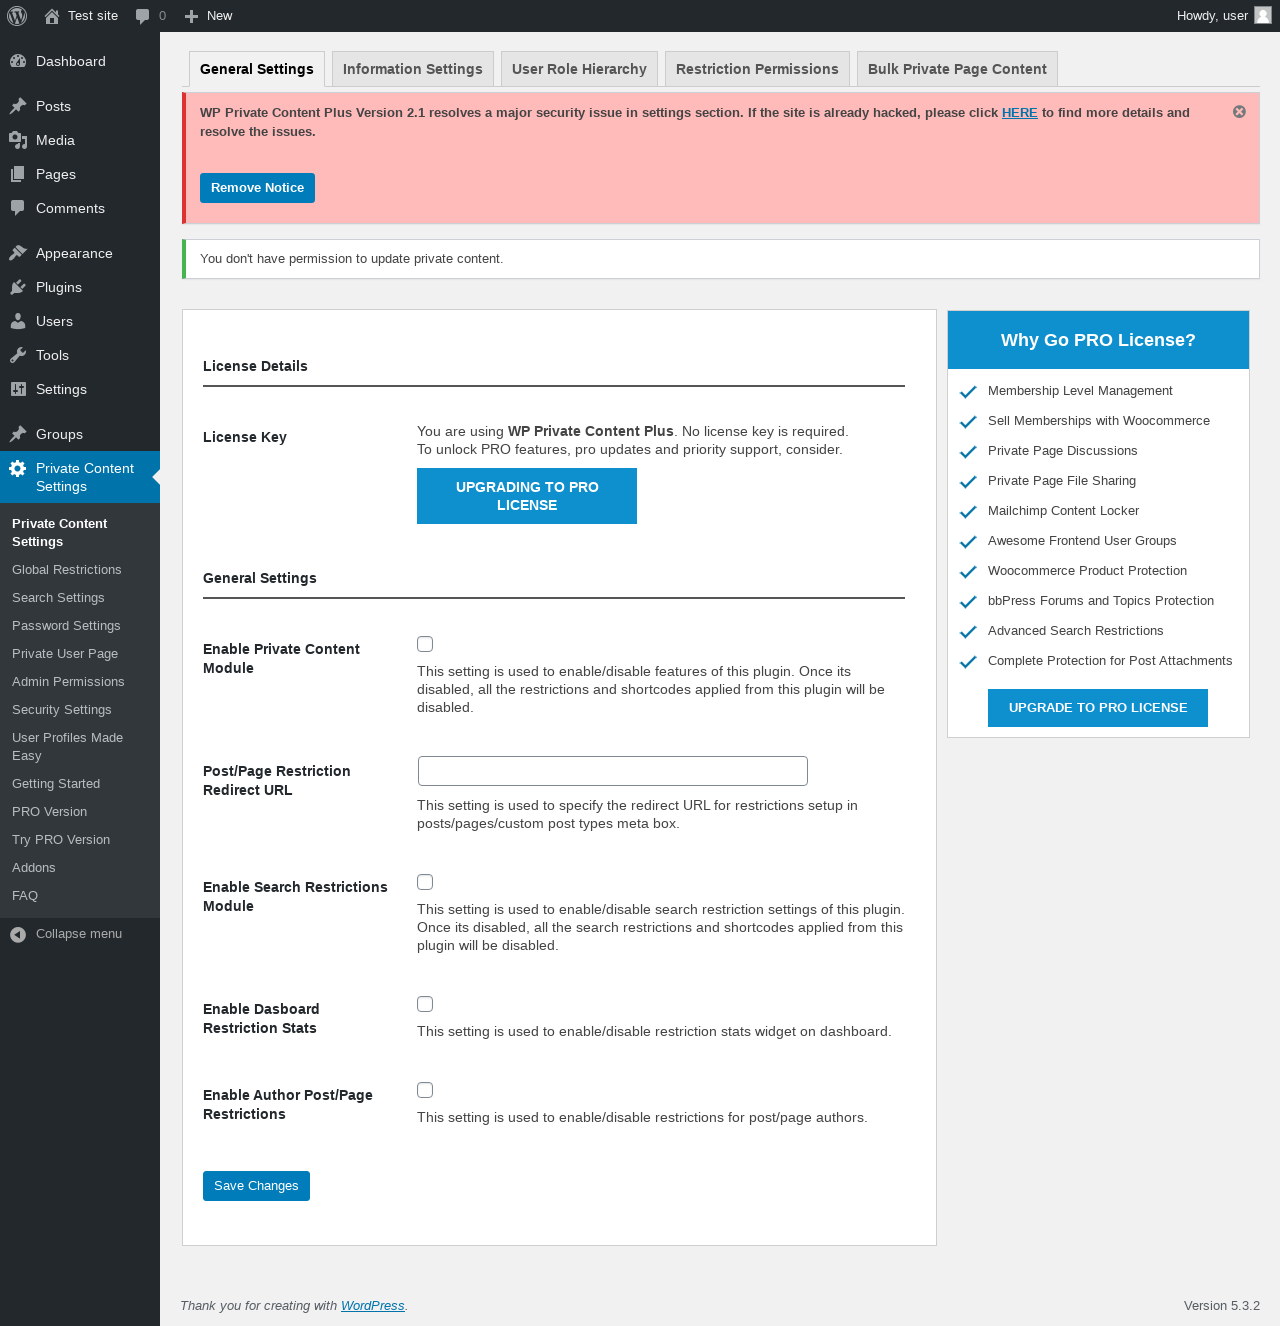Toggle Enable Private Content Module checkbox

pyautogui.click(x=425, y=644)
